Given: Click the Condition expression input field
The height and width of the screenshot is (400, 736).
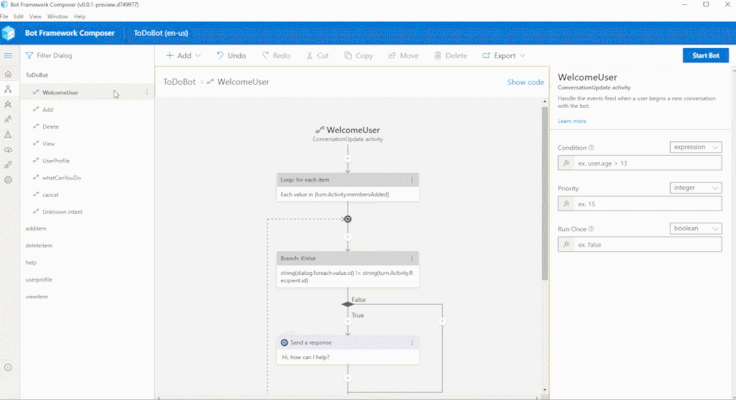Looking at the screenshot, I should 640,163.
